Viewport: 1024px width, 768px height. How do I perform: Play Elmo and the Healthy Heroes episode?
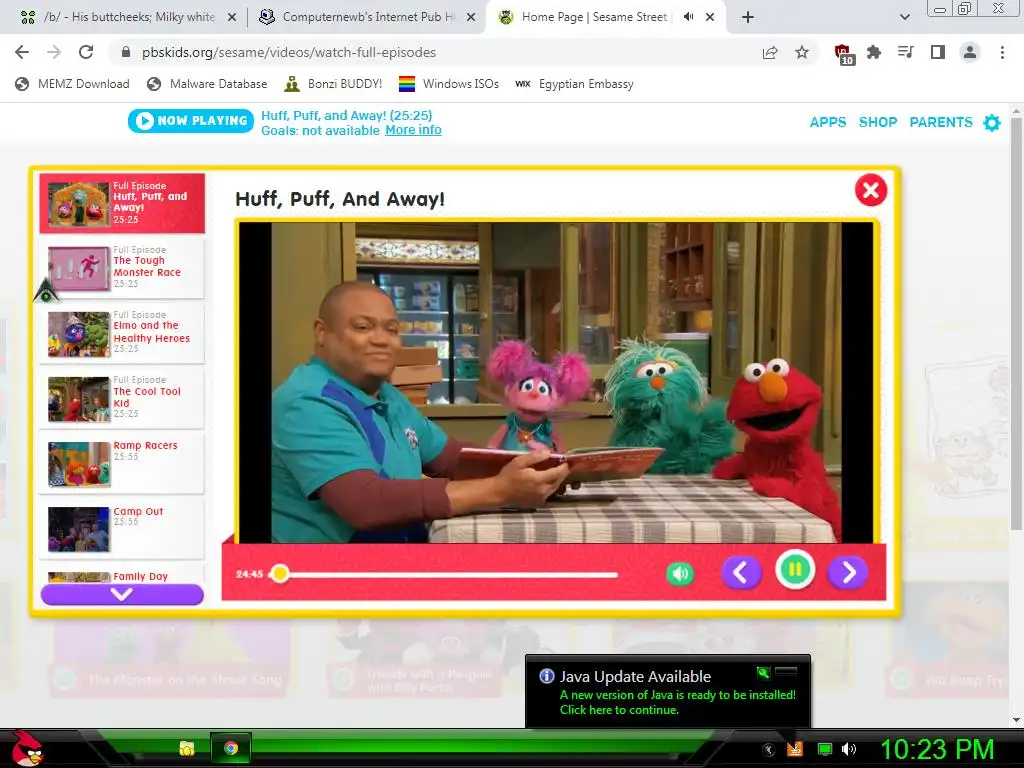(122, 333)
